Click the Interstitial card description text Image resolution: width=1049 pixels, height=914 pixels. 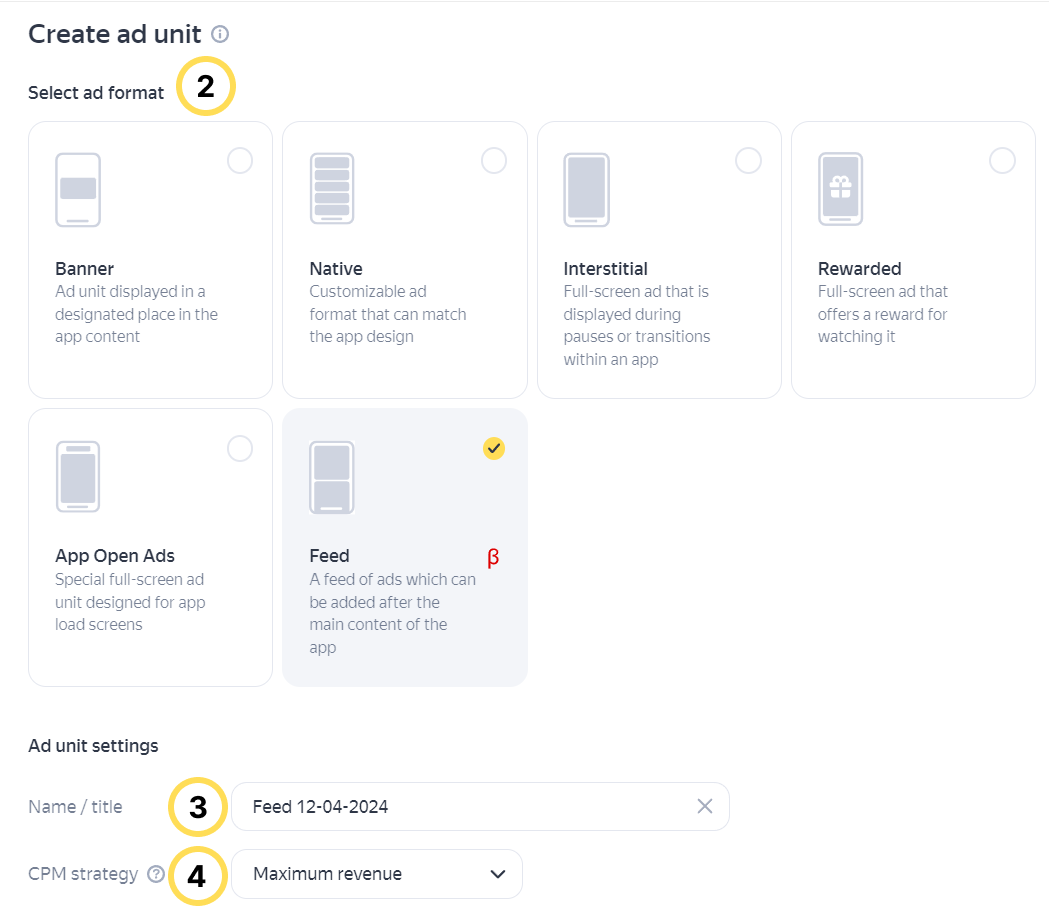tap(636, 326)
